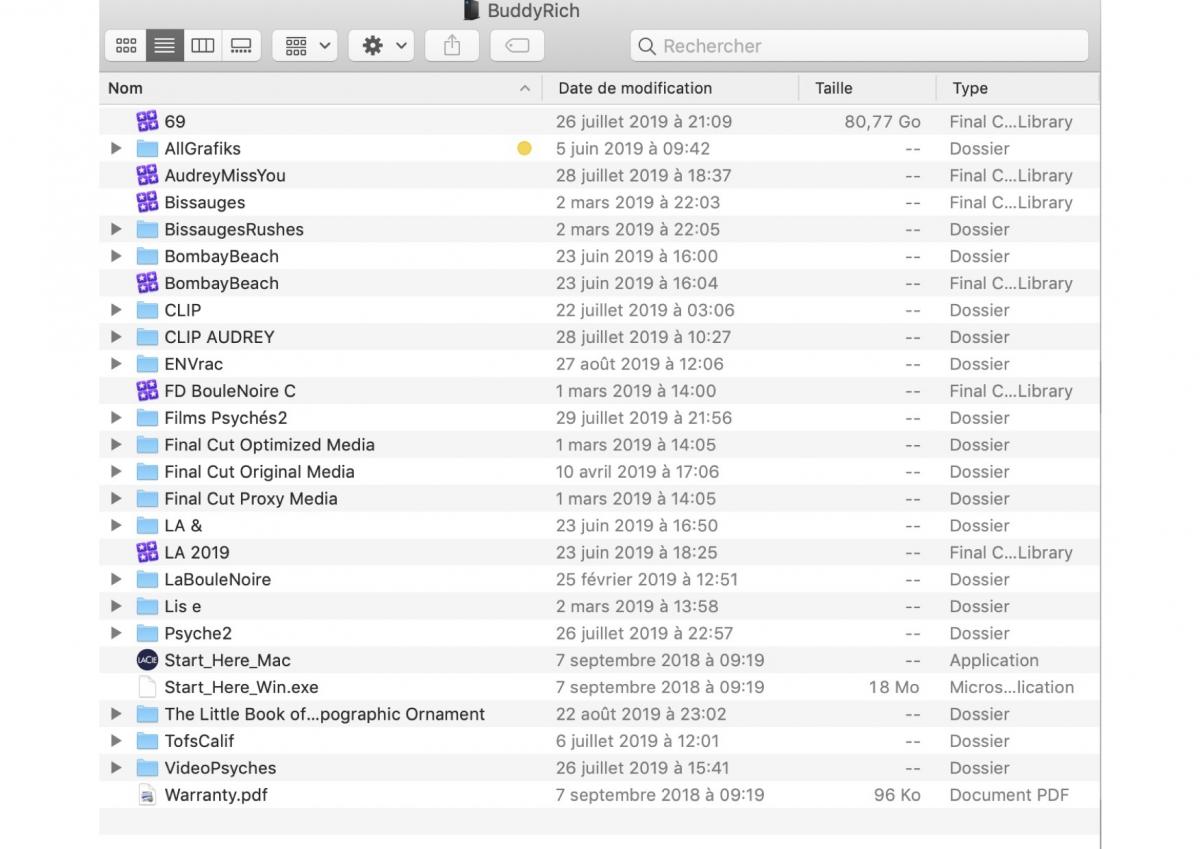Click the LA & folder icon

[147, 526]
